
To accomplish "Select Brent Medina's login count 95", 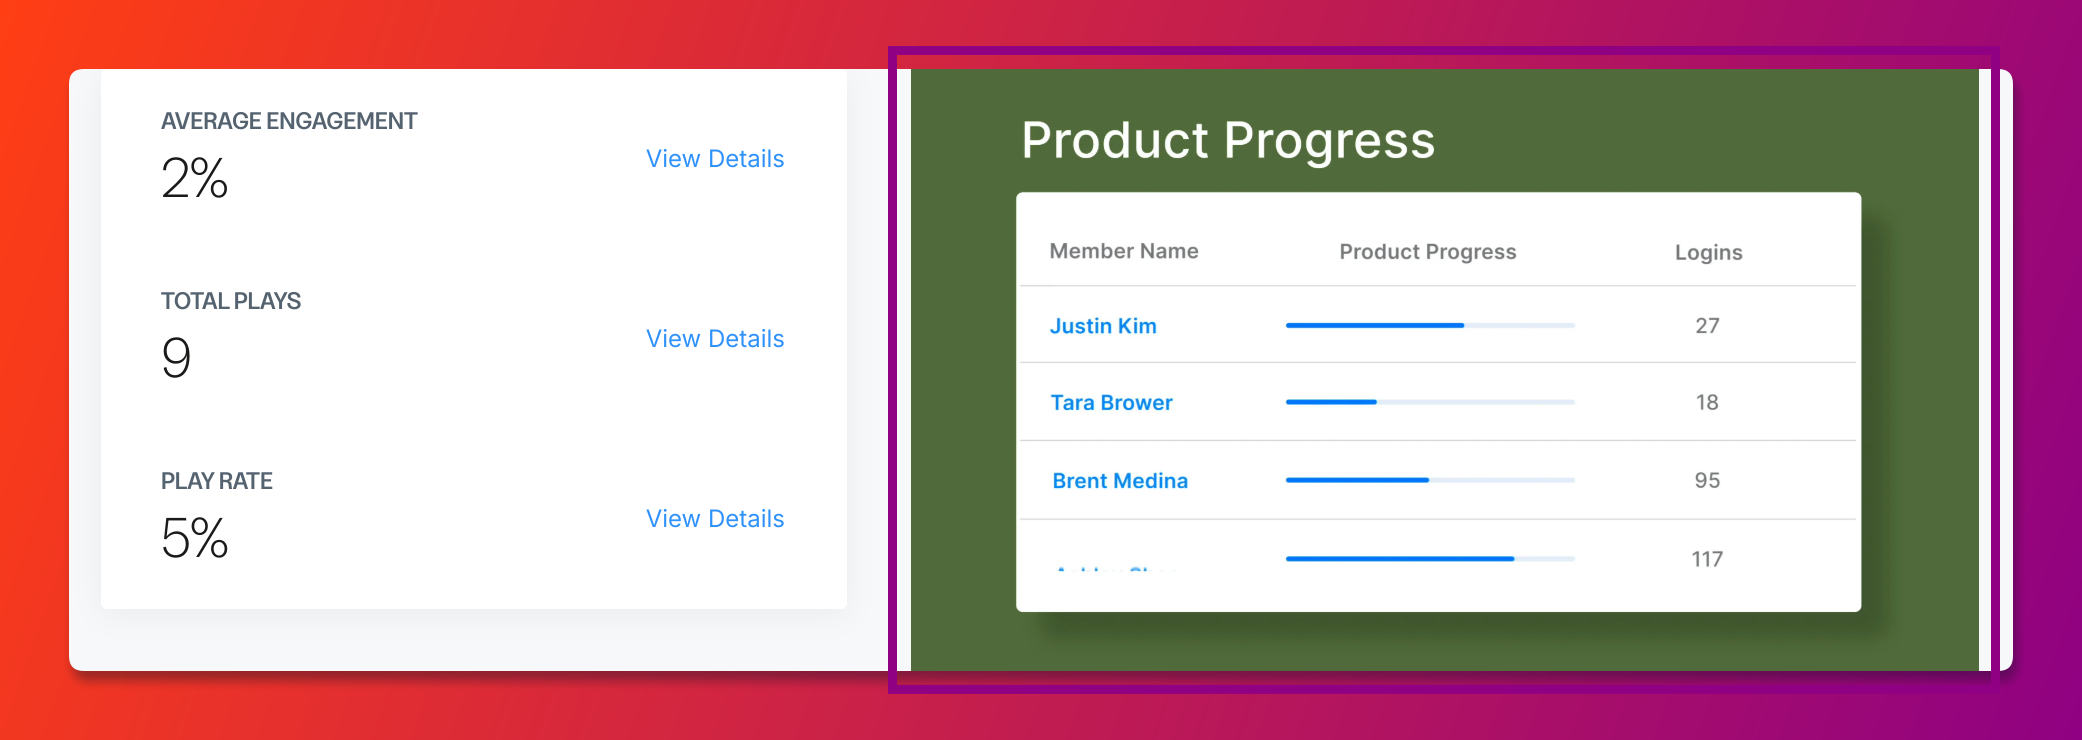I will 1707,481.
